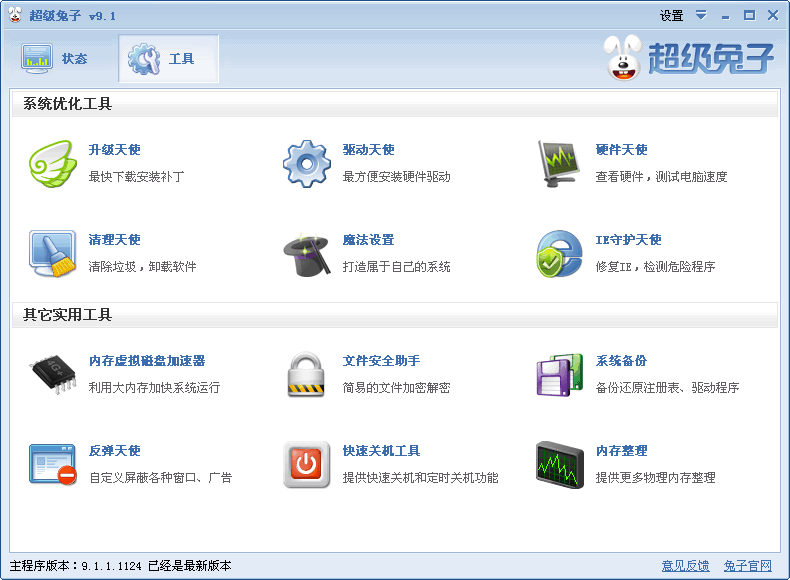Launch the 驱动天使 blue gear icon
This screenshot has height=580, width=790.
click(307, 164)
